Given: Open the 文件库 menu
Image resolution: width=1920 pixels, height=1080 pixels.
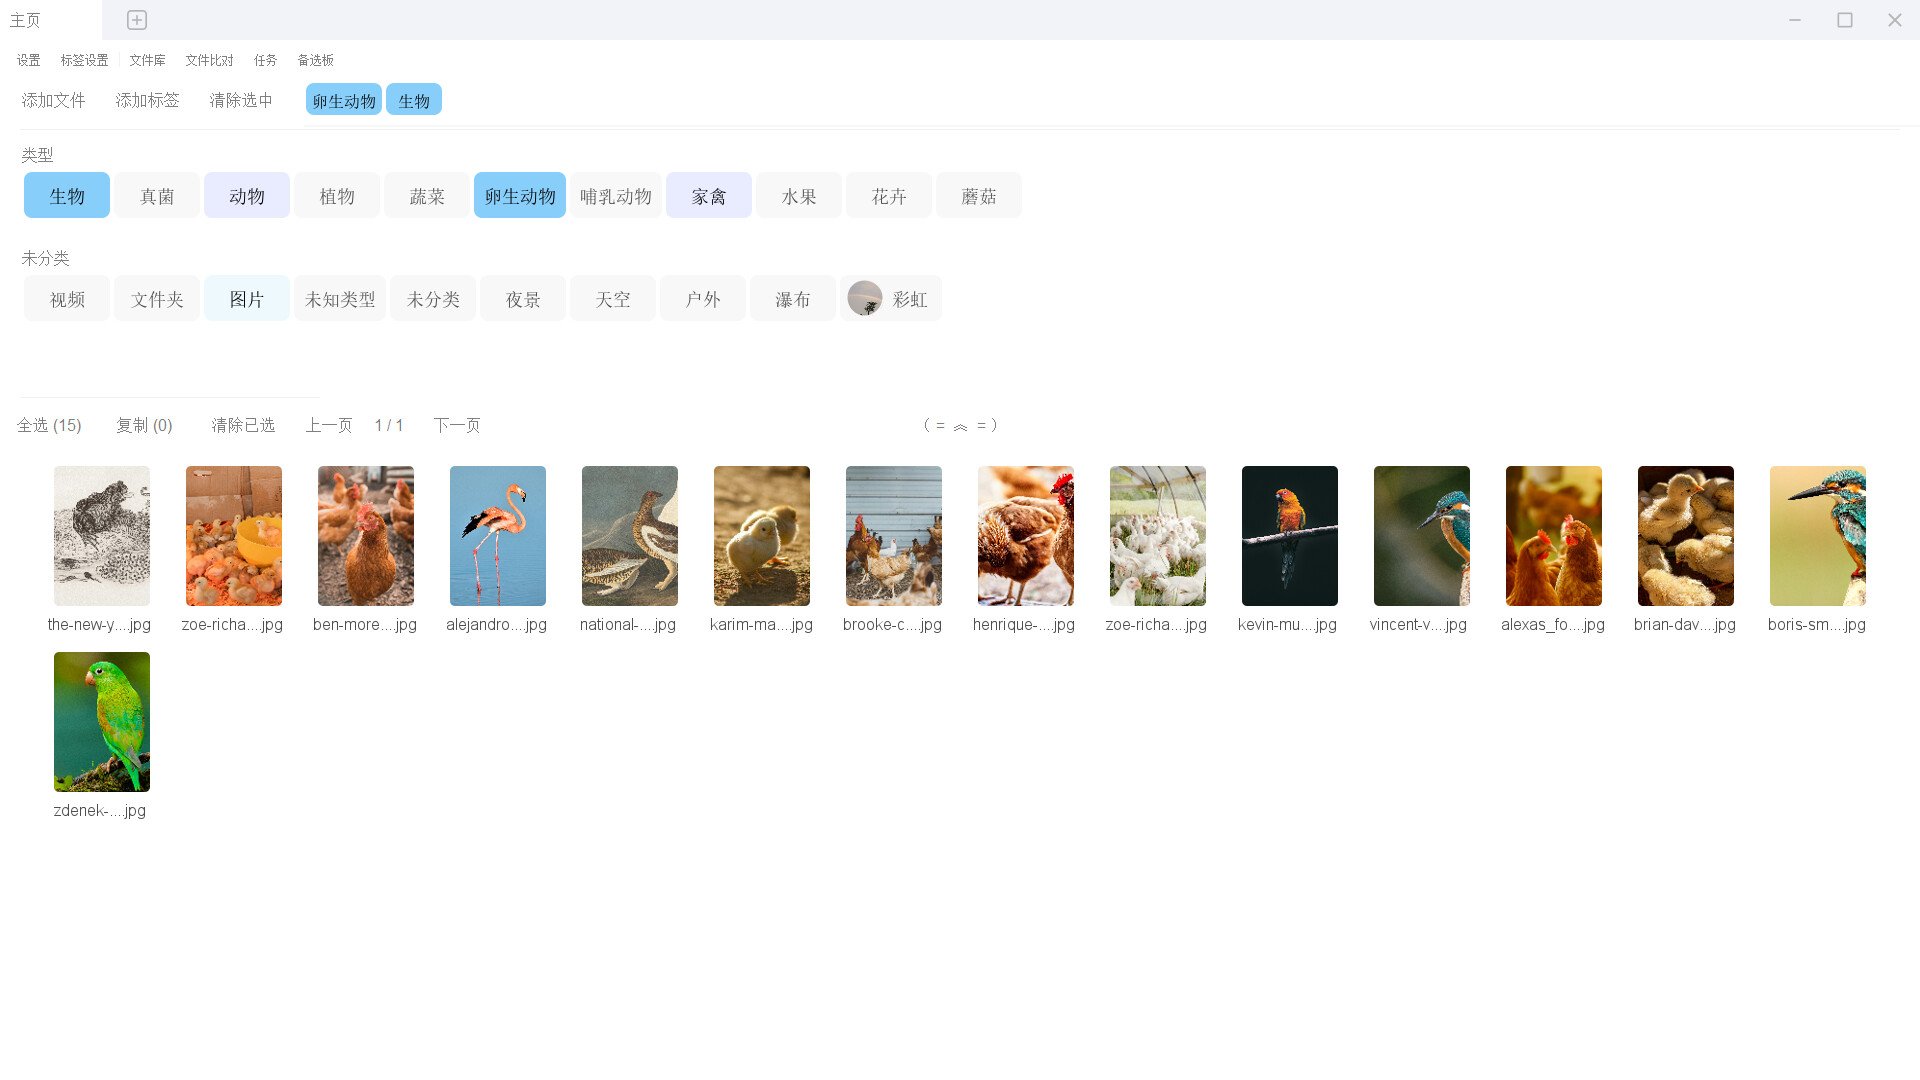Looking at the screenshot, I should click(147, 60).
